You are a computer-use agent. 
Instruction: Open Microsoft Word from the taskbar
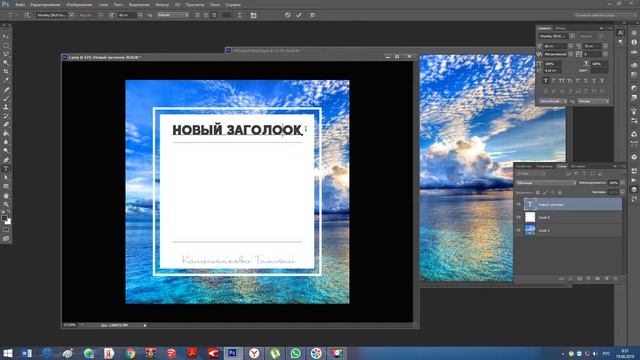click(27, 353)
